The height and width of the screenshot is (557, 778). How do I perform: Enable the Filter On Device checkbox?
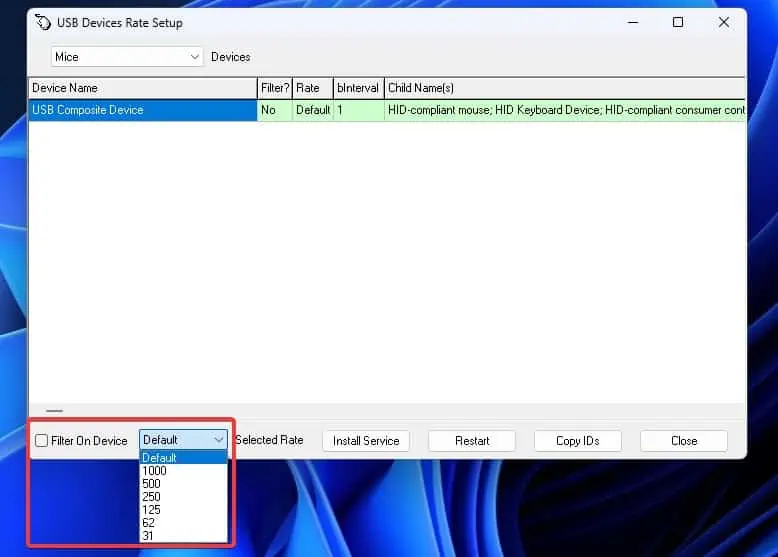[41, 441]
